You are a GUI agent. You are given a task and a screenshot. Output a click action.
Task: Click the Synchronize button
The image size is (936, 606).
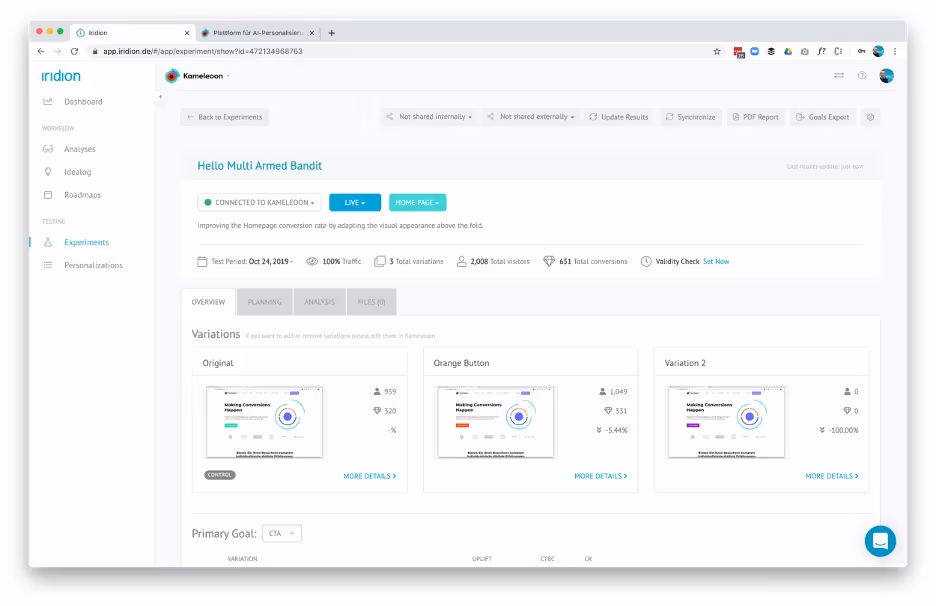(x=691, y=117)
